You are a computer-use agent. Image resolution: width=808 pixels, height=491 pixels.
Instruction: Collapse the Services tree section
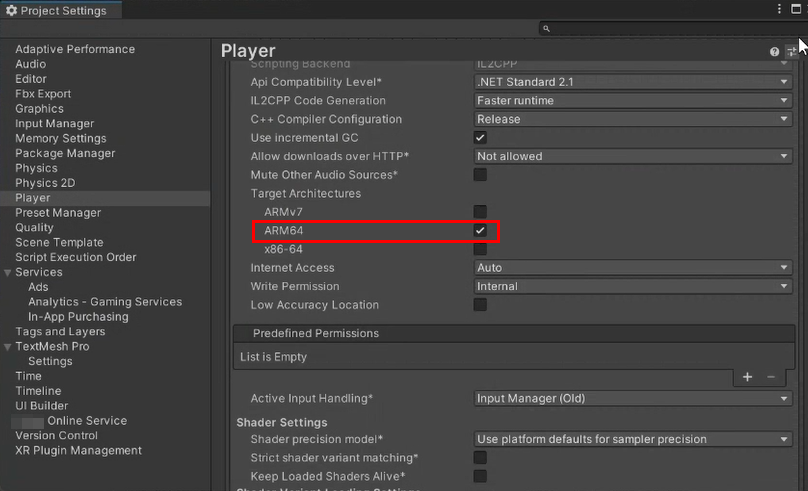coord(8,272)
